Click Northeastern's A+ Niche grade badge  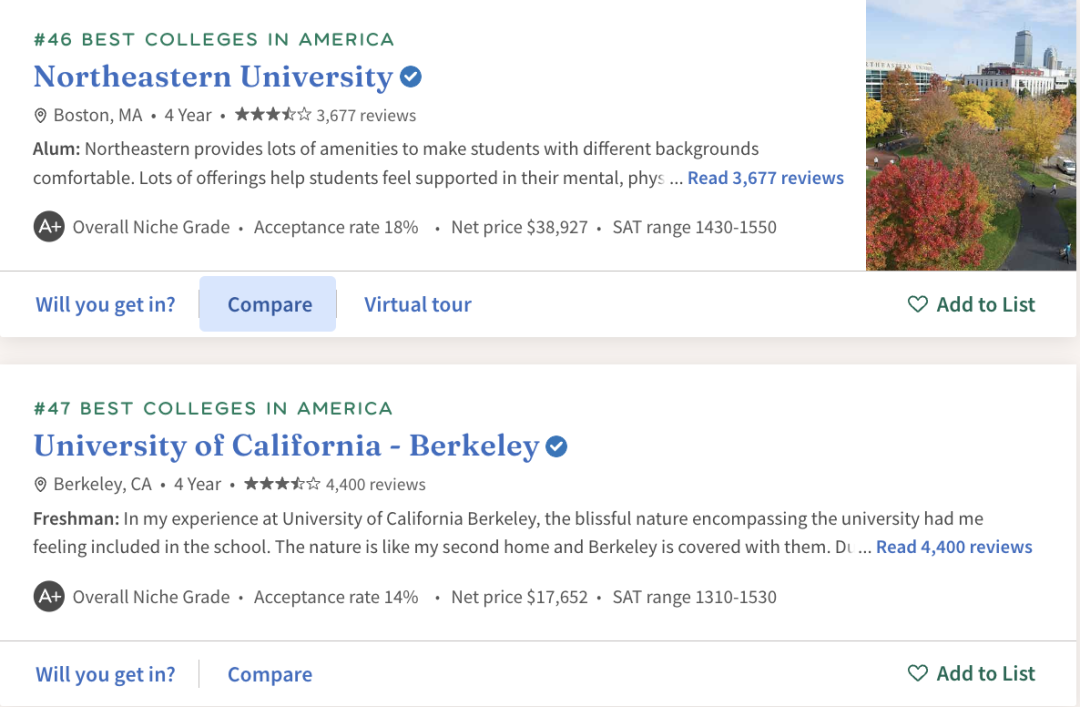[x=49, y=227]
